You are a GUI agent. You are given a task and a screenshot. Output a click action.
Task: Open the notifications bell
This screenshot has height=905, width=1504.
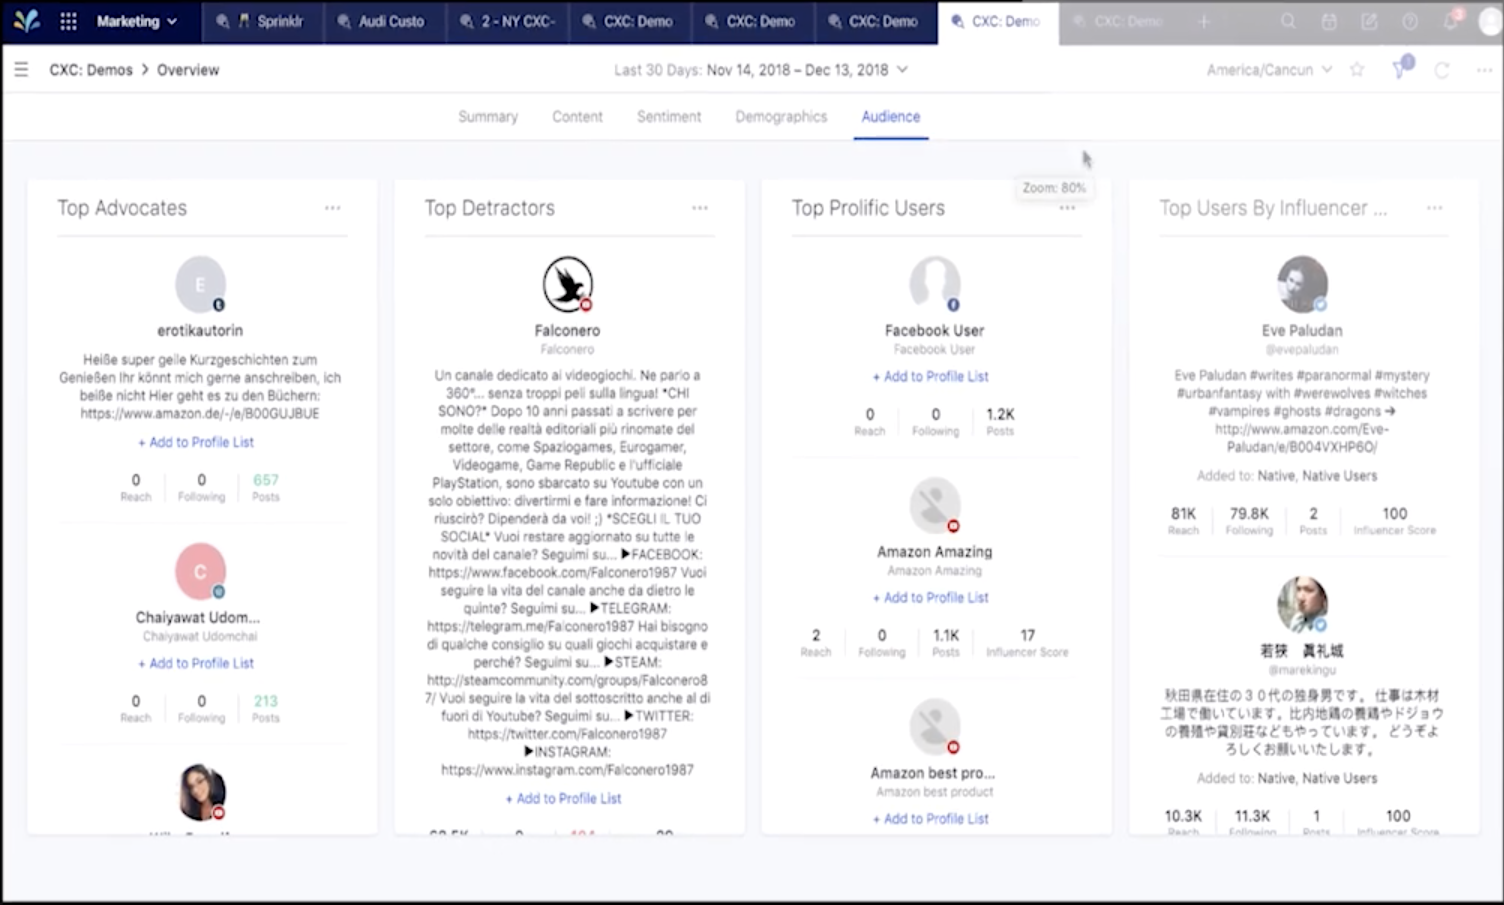click(x=1450, y=21)
